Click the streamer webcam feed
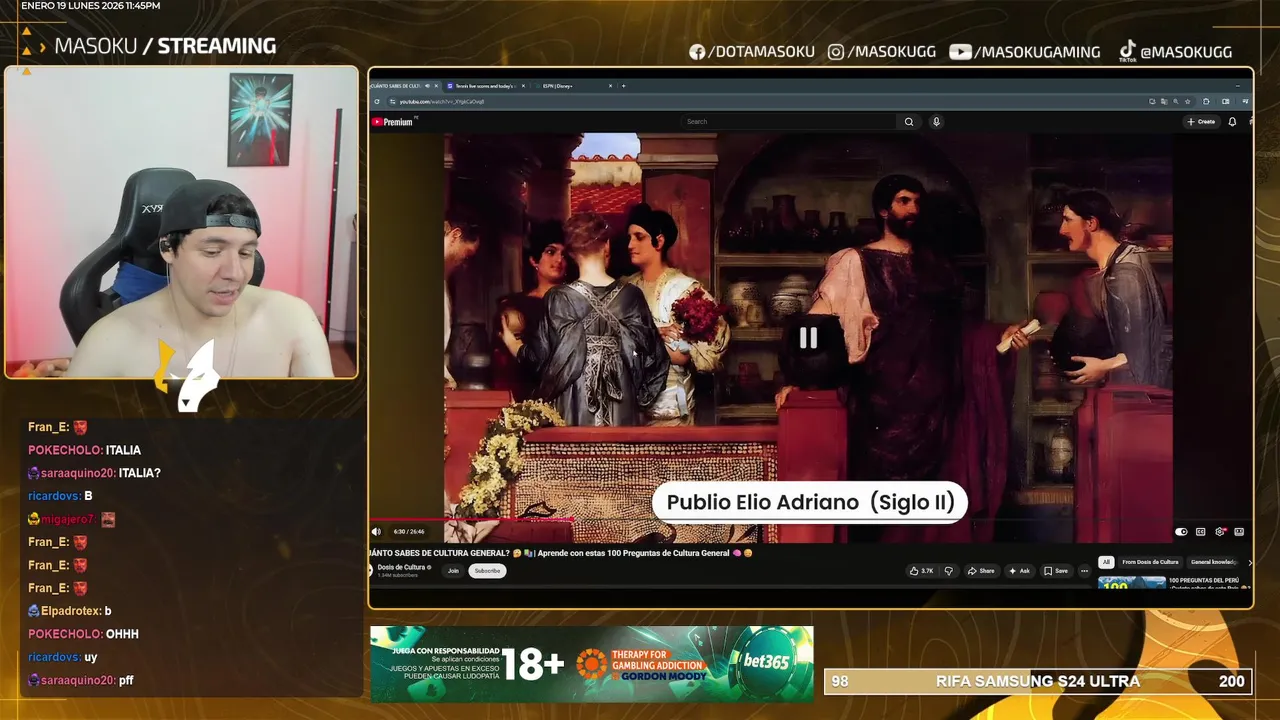 (x=181, y=223)
